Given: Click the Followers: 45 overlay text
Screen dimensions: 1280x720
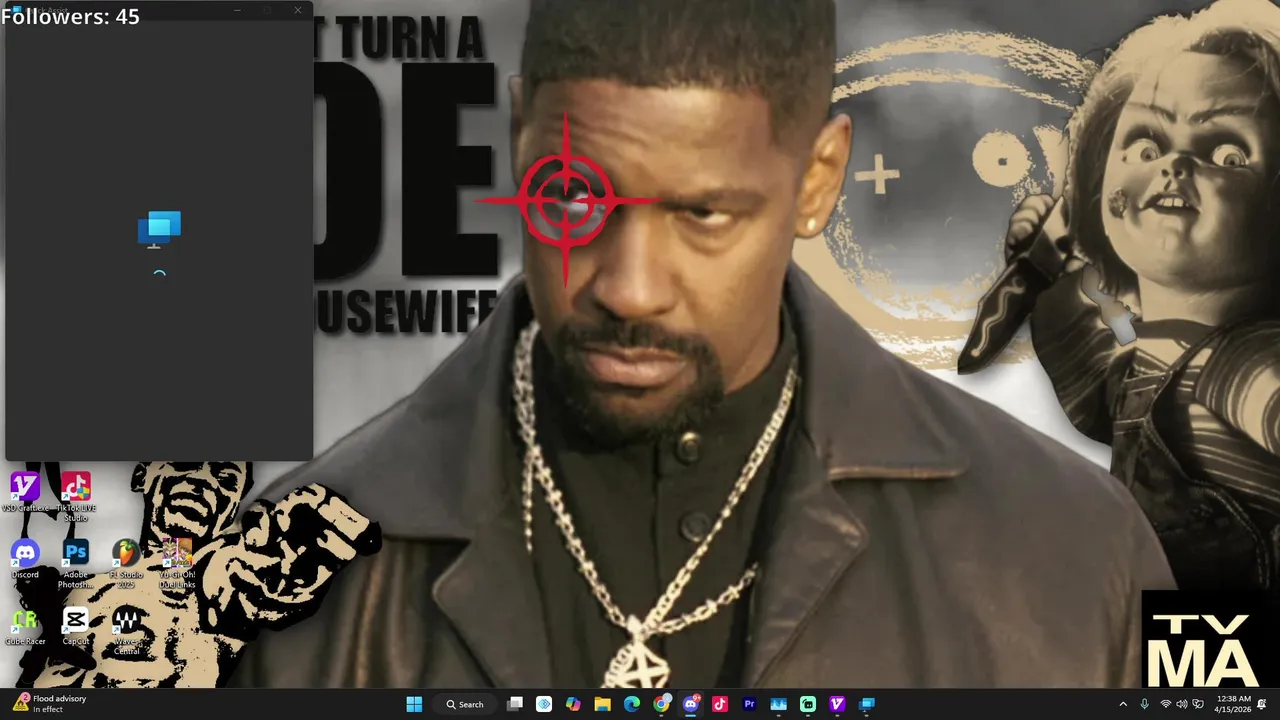Looking at the screenshot, I should point(70,16).
